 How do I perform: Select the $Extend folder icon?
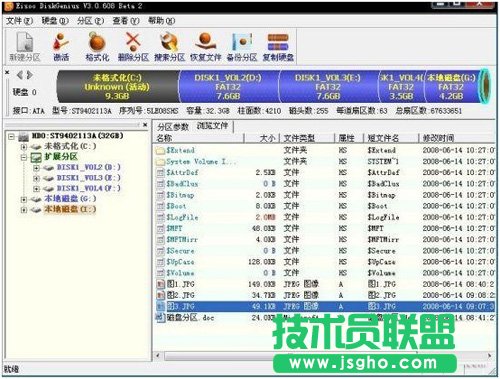pos(161,151)
